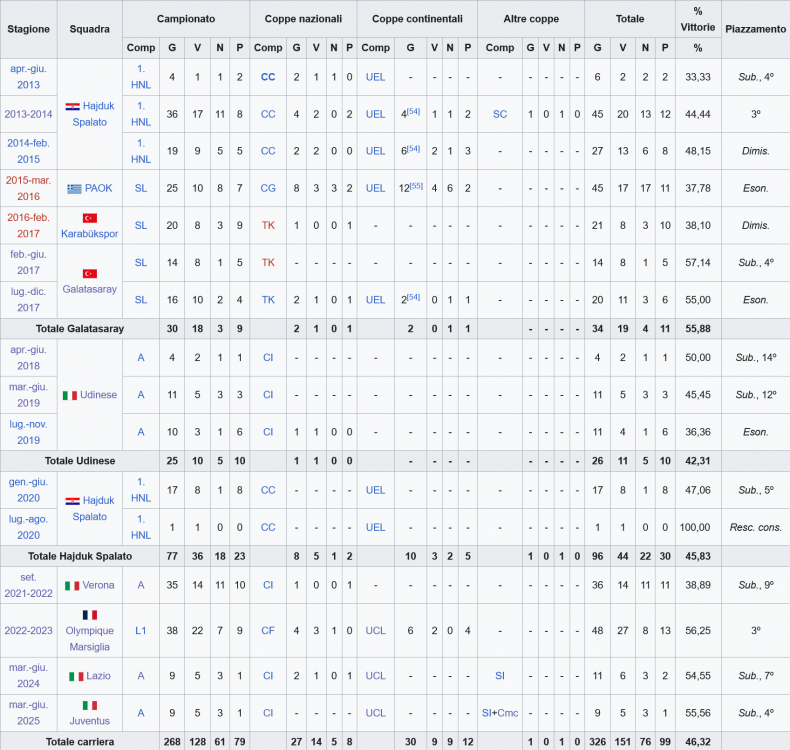790x750 pixels.
Task: Click the Sub., 14º placement cell
Action: point(755,358)
